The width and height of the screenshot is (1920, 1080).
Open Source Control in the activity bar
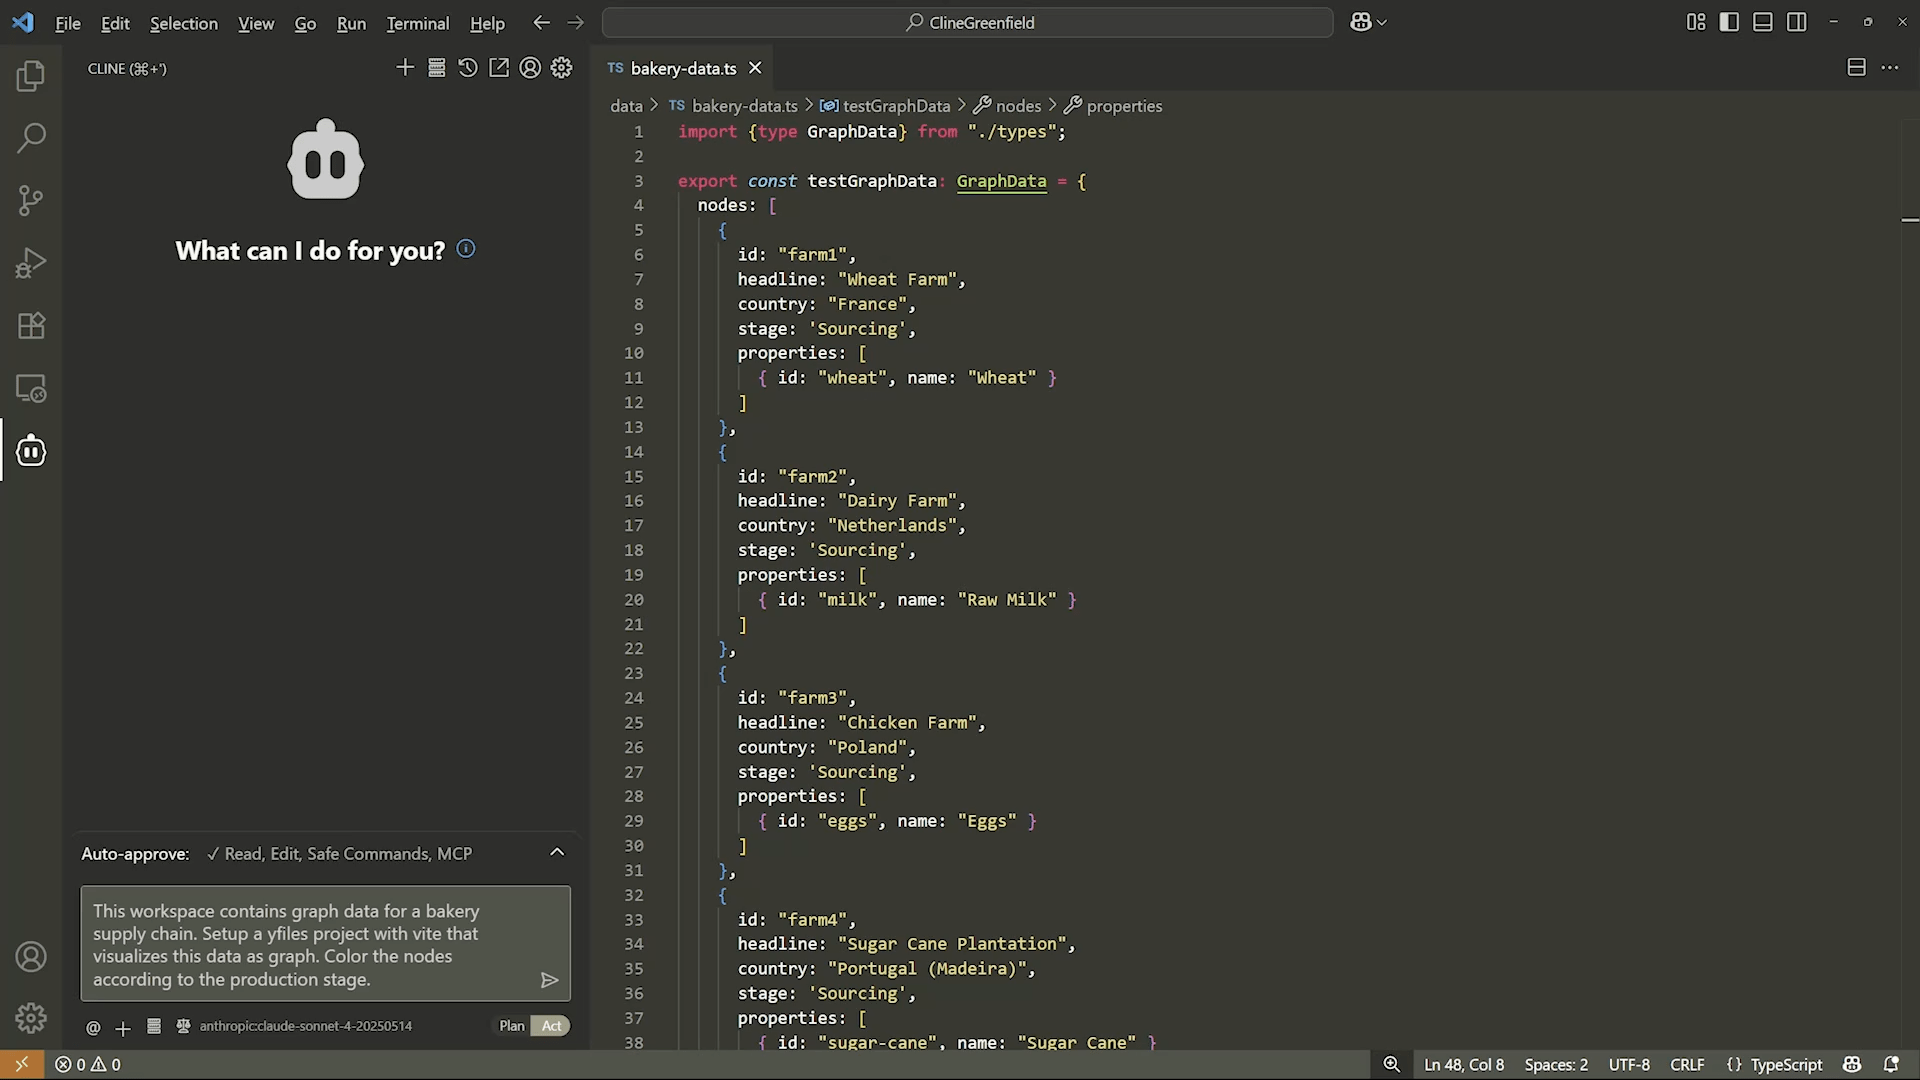31,200
